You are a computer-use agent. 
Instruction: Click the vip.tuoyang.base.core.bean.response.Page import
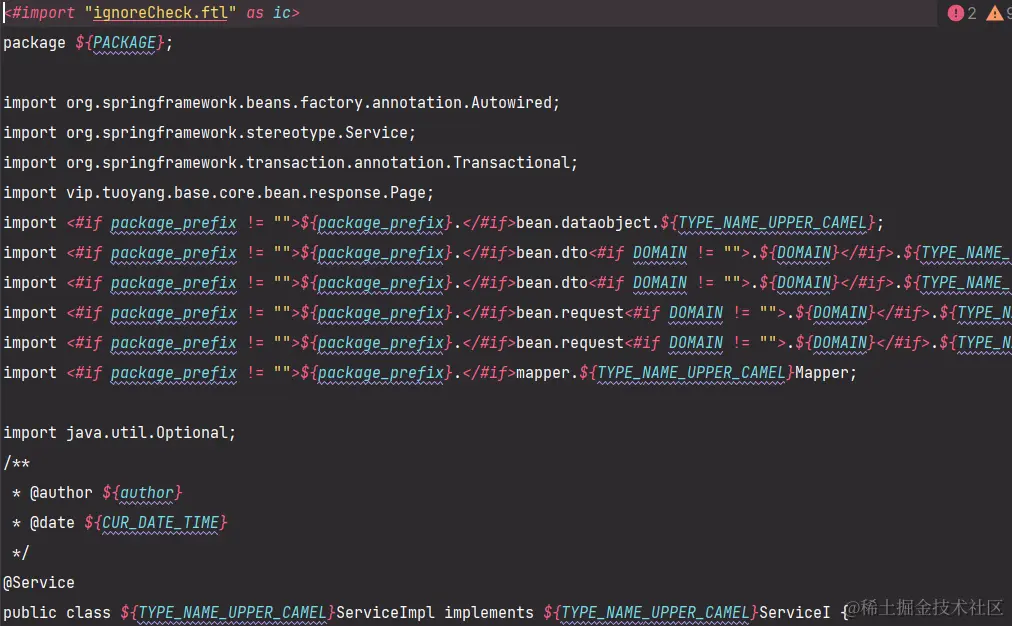pyautogui.click(x=218, y=193)
